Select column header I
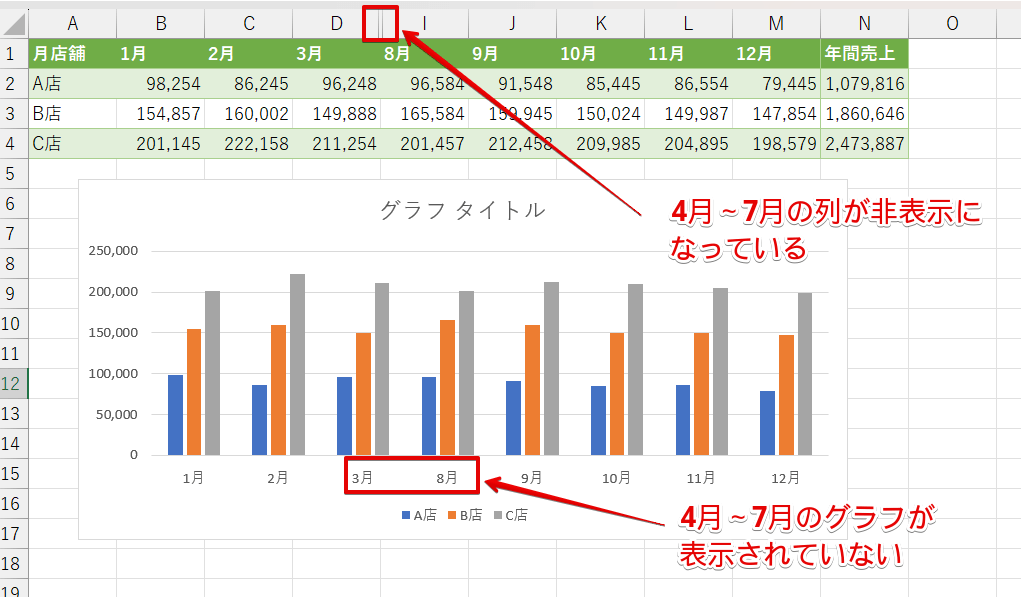 pos(423,22)
